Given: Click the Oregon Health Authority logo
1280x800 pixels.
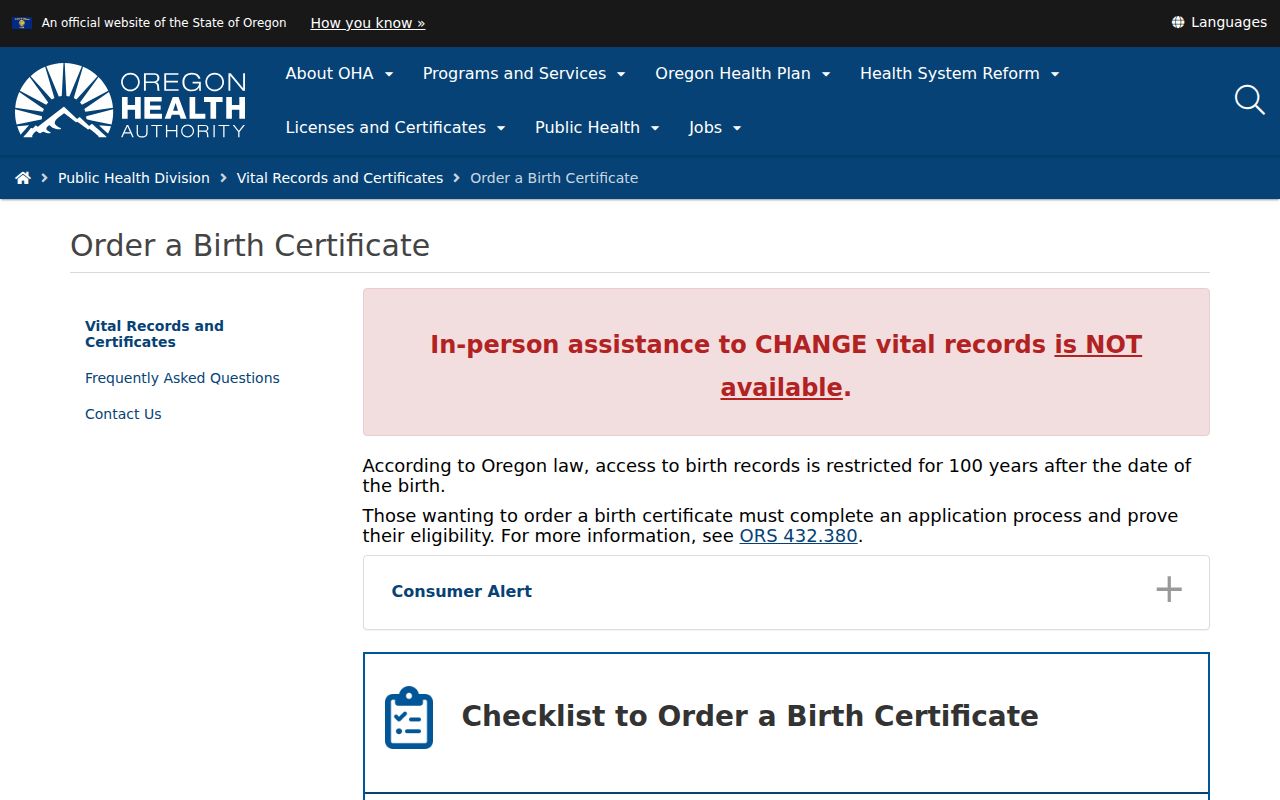Looking at the screenshot, I should tap(130, 101).
